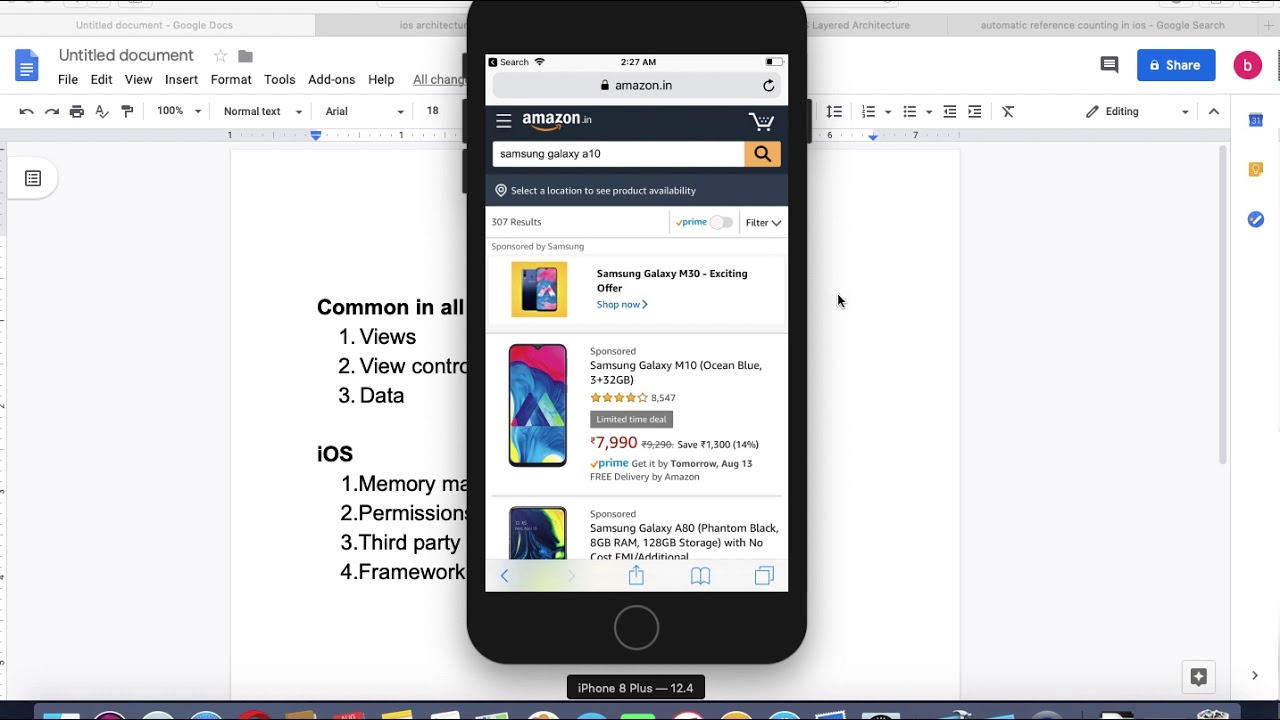The height and width of the screenshot is (720, 1280).
Task: Tap the Galaxy M30 sponsored thumbnail
Action: (x=539, y=289)
